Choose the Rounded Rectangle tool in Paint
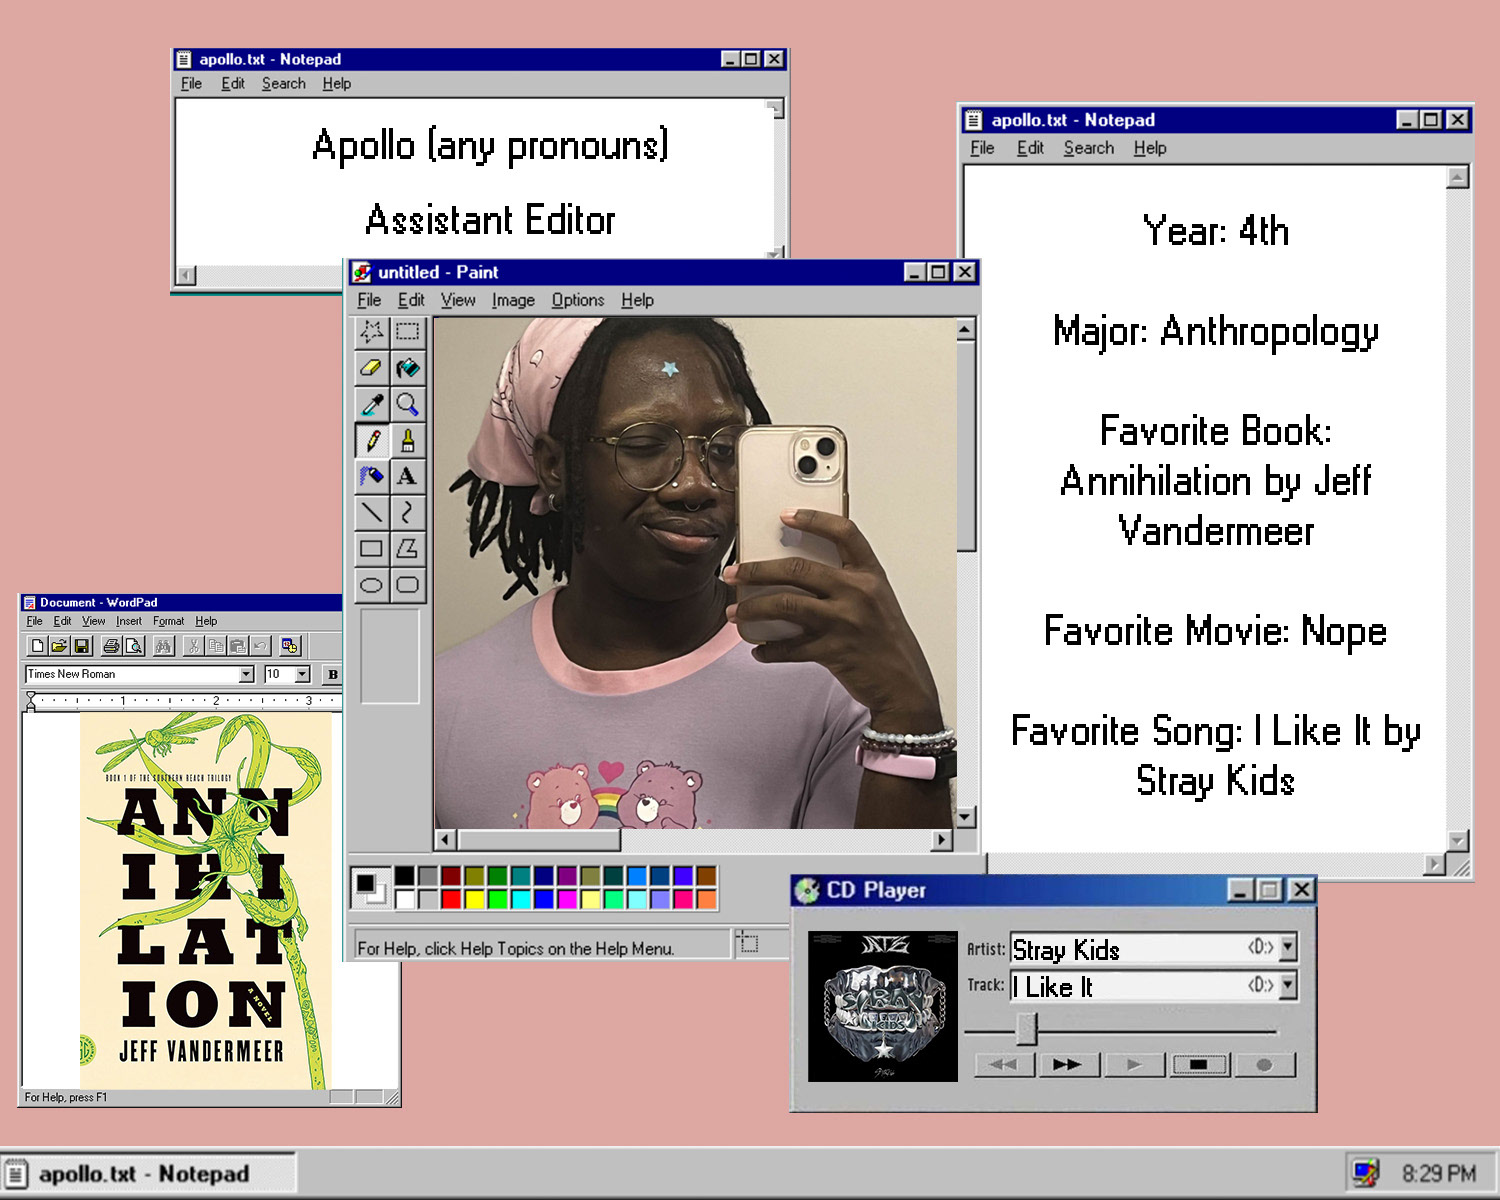The height and width of the screenshot is (1200, 1500). coord(407,585)
